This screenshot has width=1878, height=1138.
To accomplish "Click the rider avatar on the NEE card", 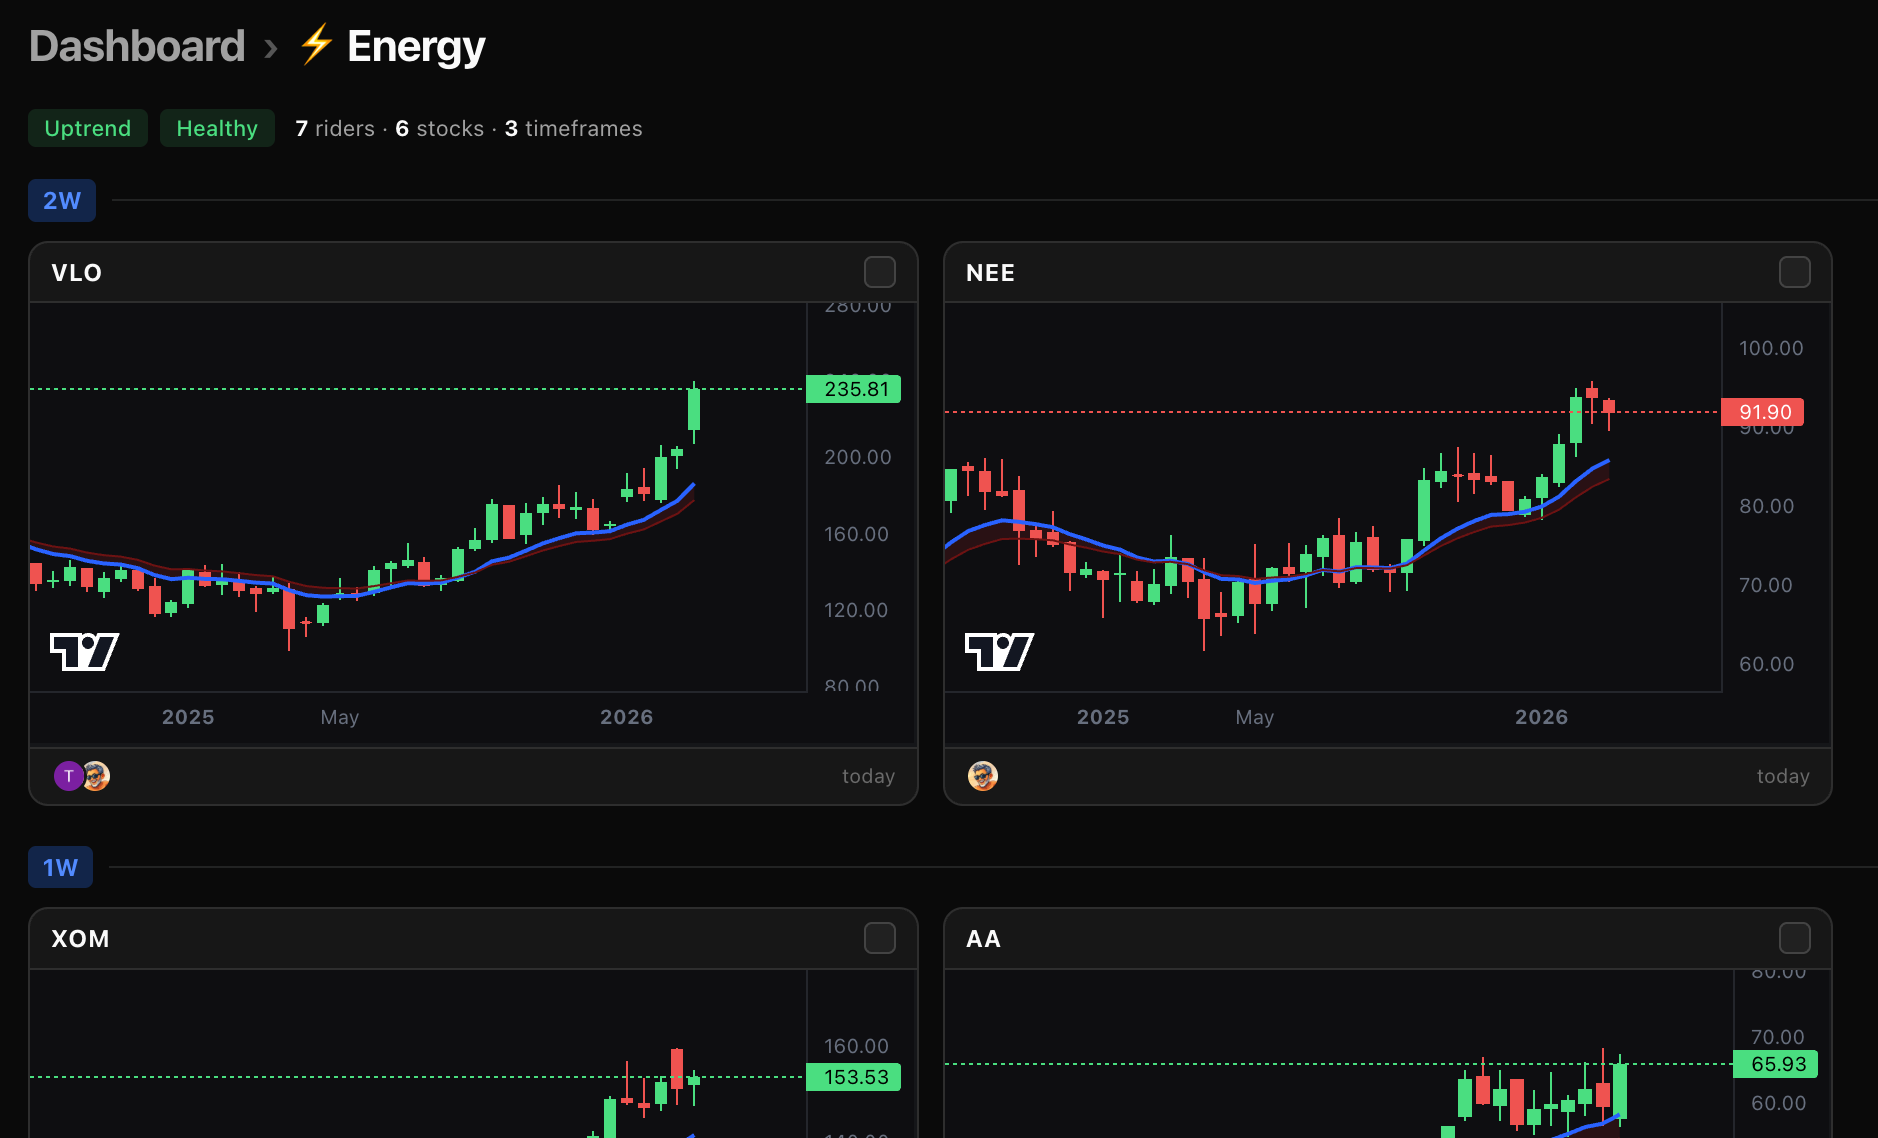I will (x=982, y=775).
